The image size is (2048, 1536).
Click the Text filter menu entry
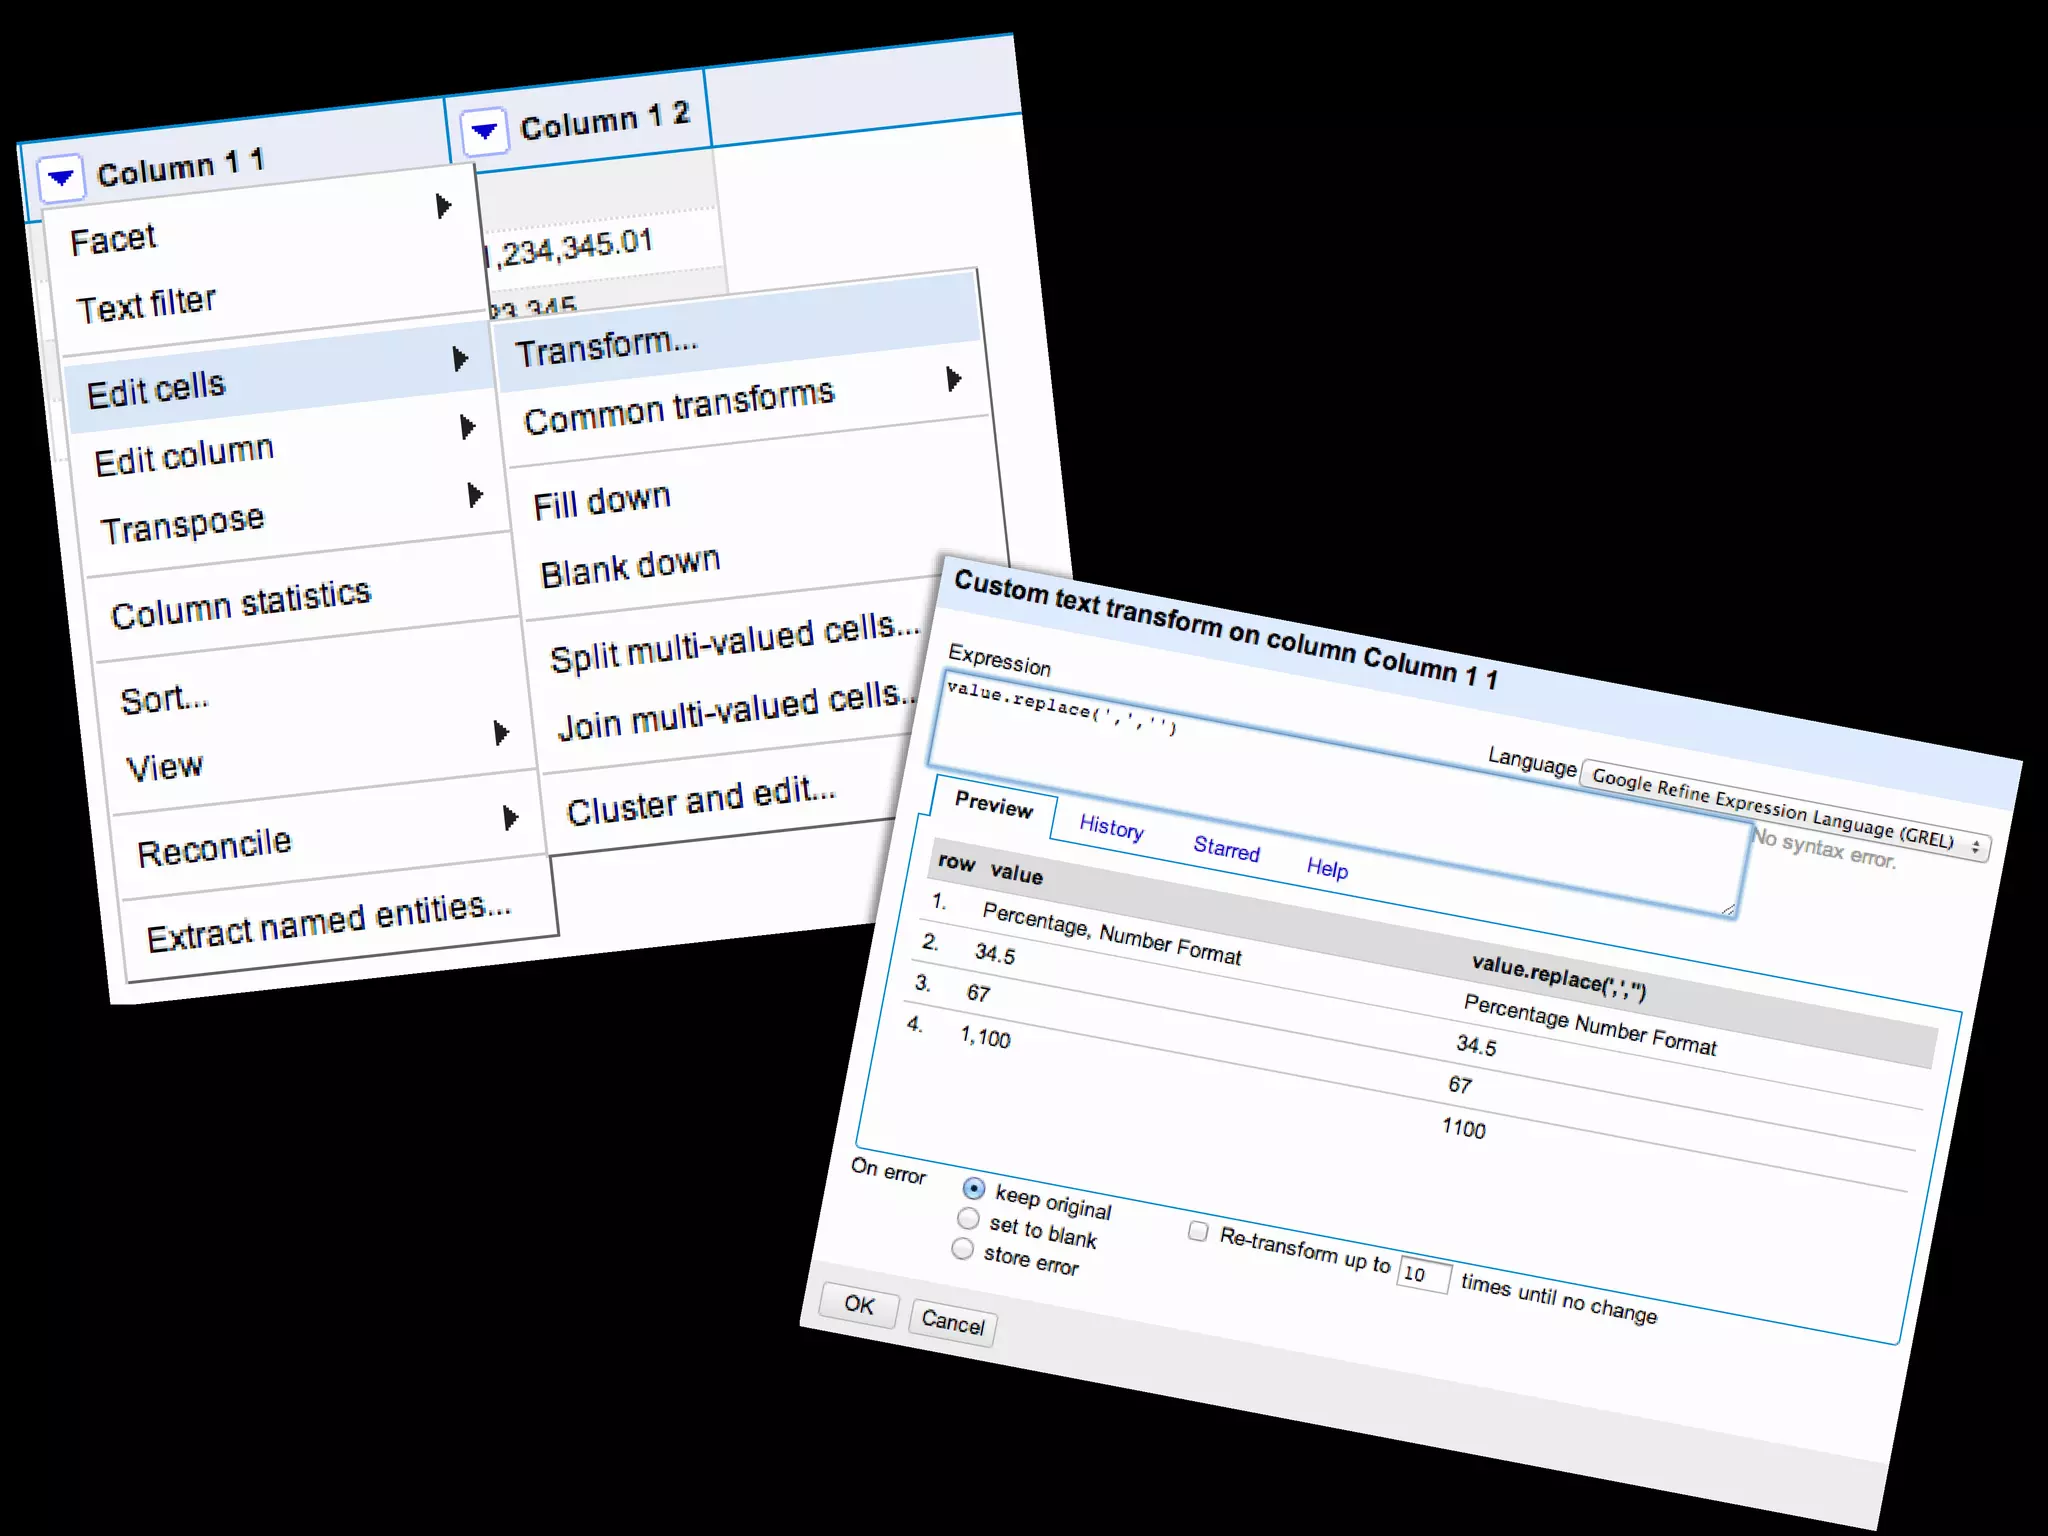(147, 304)
